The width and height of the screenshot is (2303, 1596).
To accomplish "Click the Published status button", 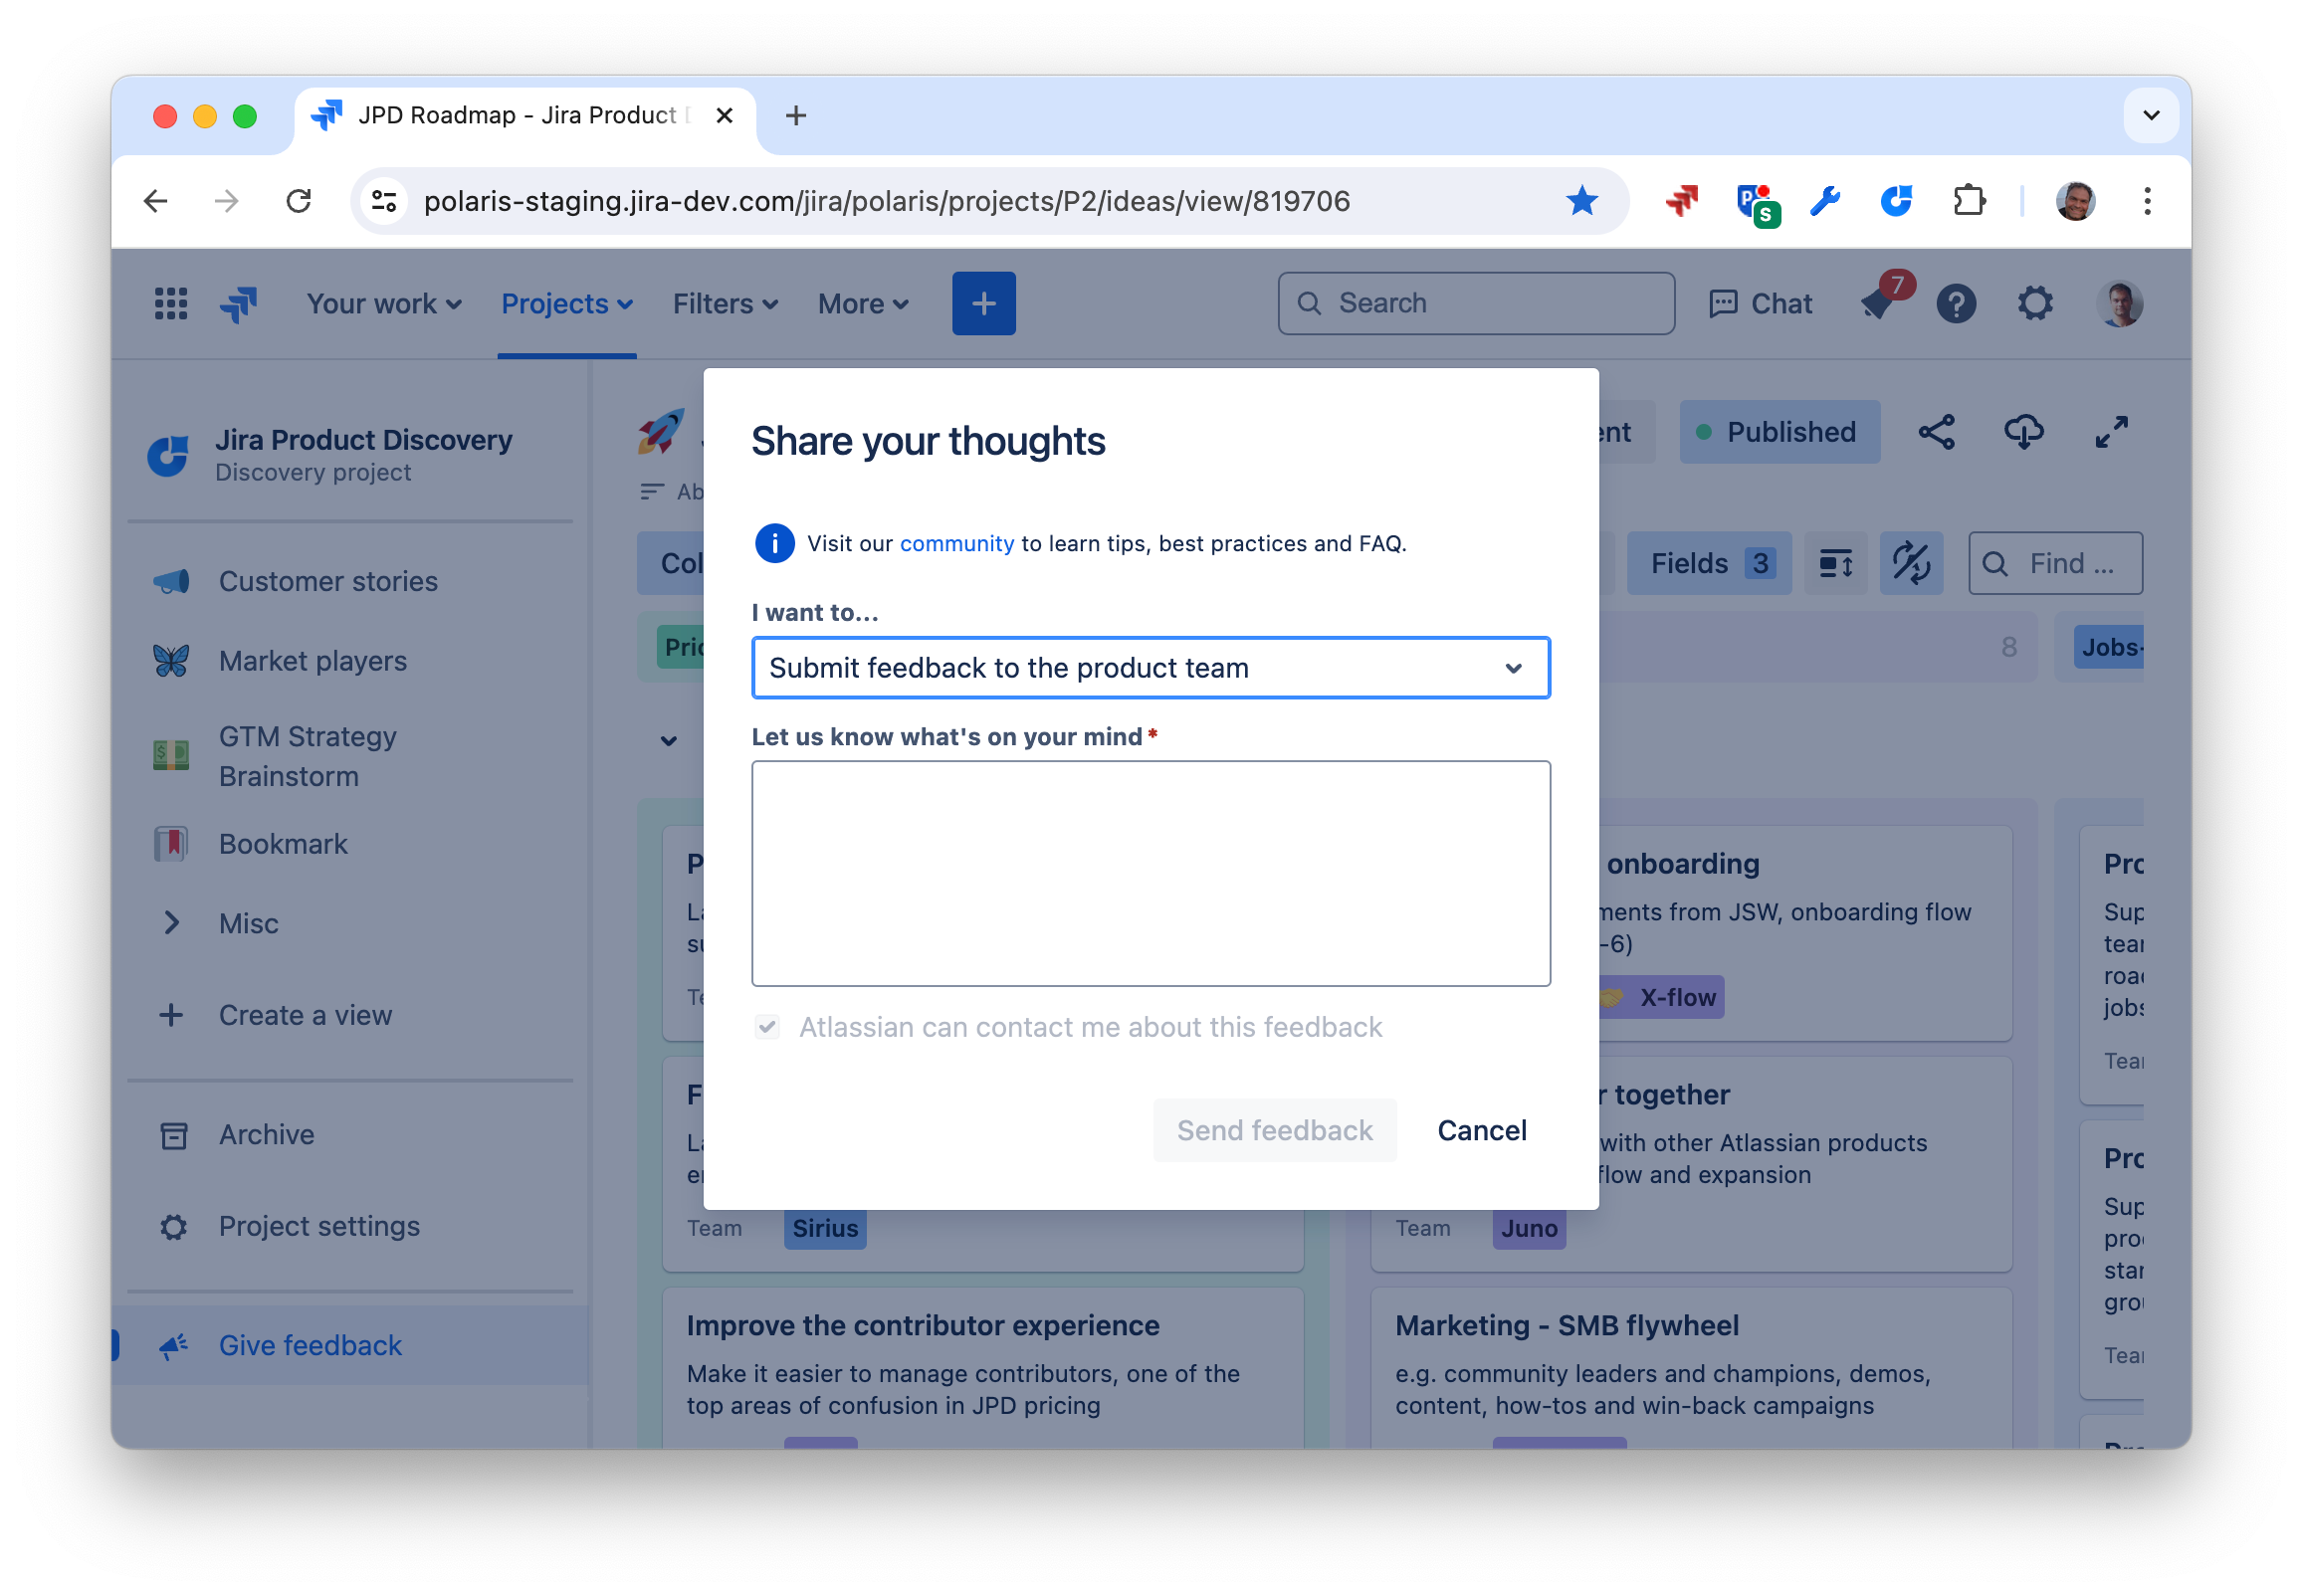I will (1779, 432).
